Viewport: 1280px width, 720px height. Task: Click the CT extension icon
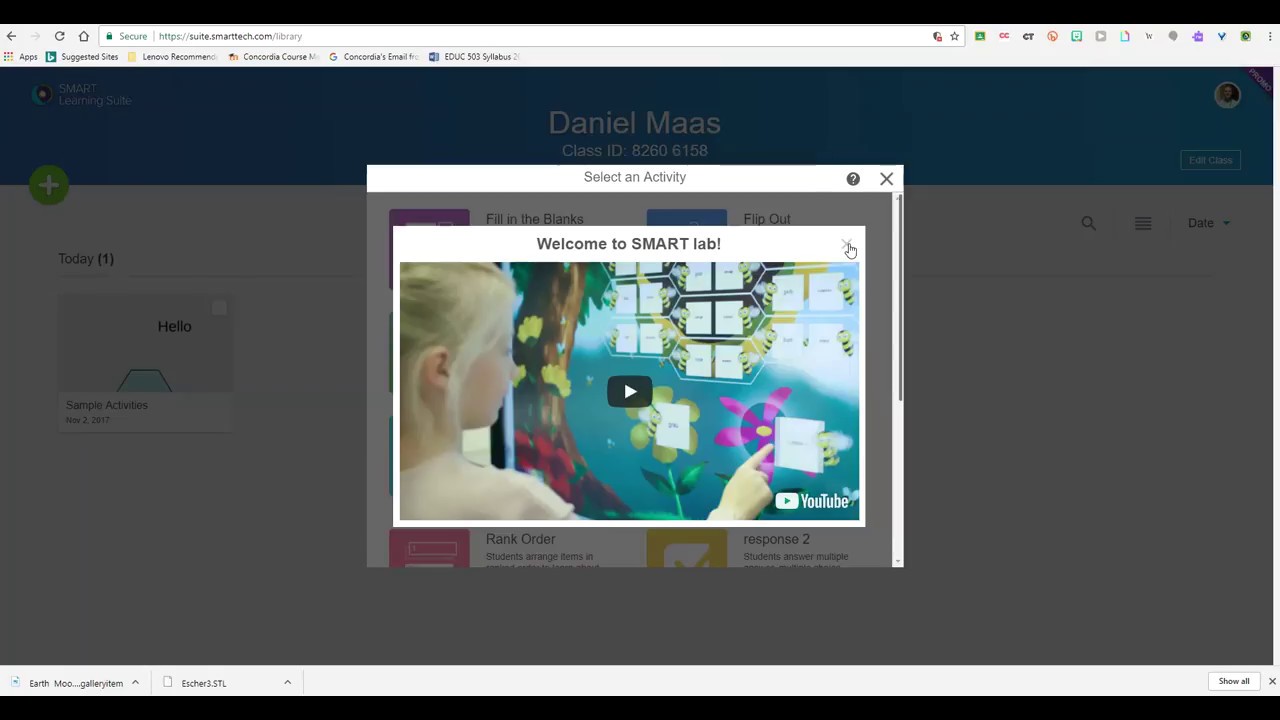1028,36
